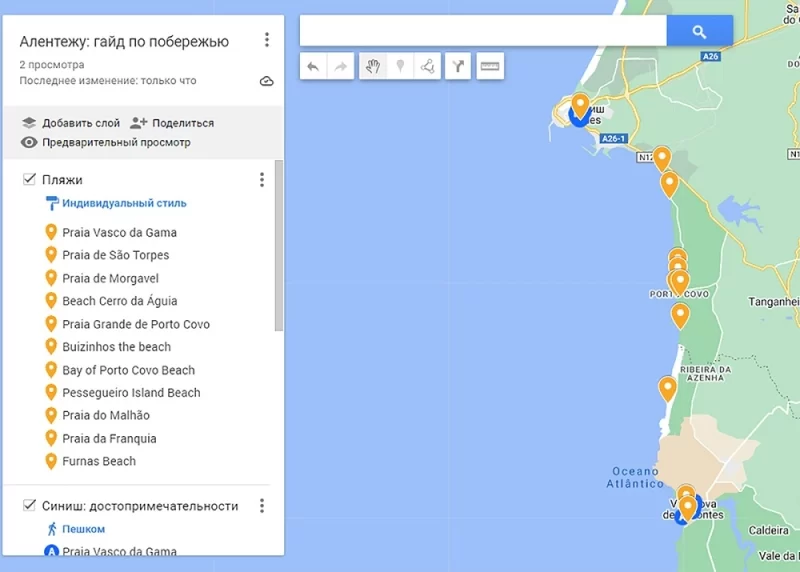Click into the map search field
This screenshot has width=800, height=572.
point(482,32)
